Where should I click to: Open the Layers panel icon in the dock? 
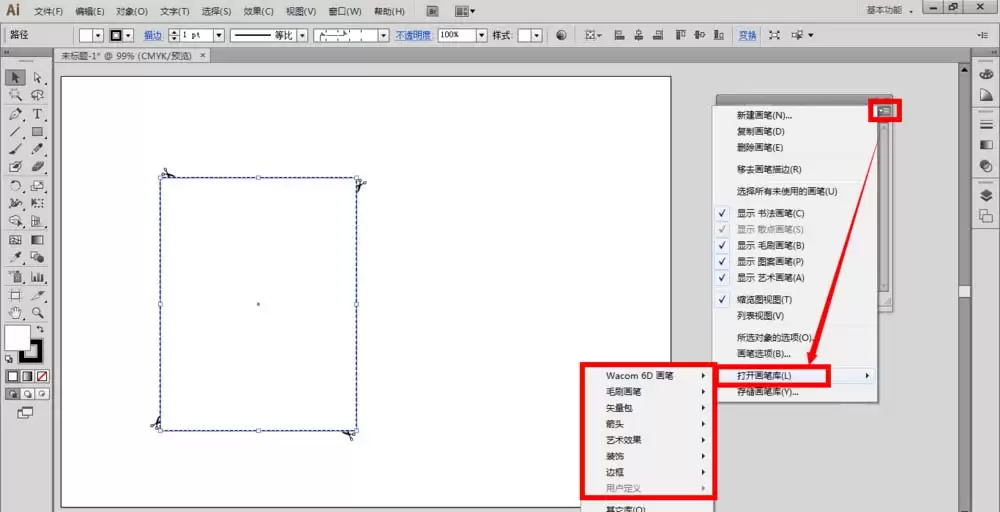click(986, 196)
